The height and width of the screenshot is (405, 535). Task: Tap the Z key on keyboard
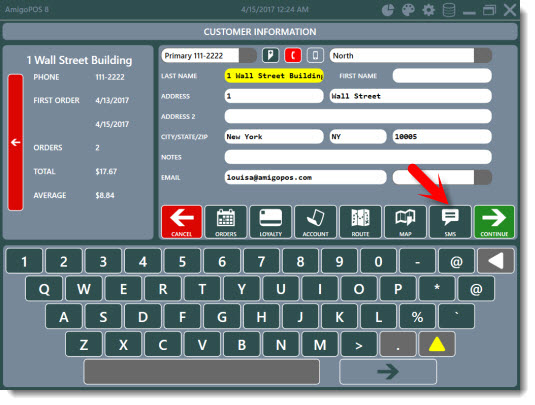[x=84, y=345]
